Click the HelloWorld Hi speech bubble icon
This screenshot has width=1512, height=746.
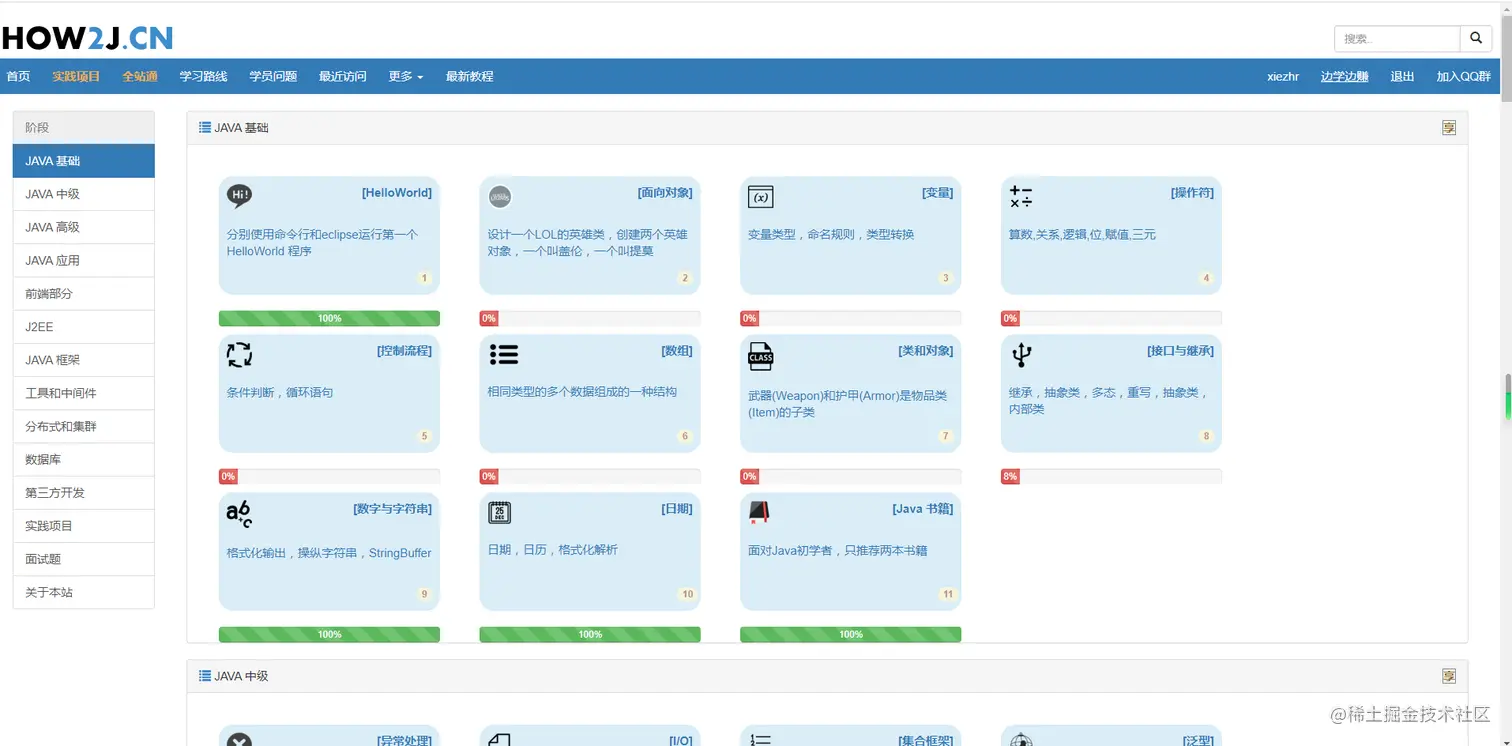[240, 196]
